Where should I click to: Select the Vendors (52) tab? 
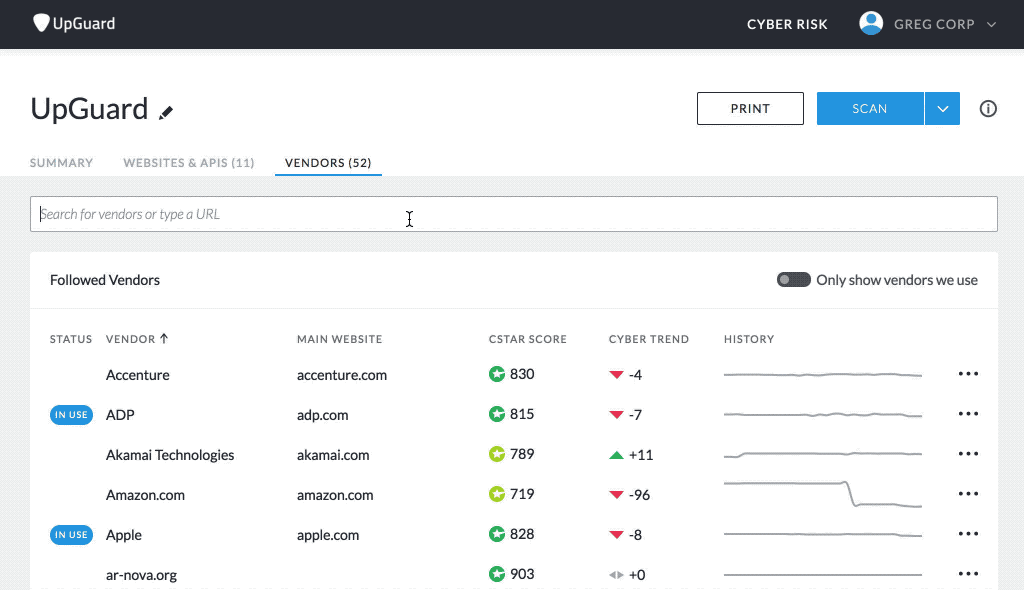(328, 163)
